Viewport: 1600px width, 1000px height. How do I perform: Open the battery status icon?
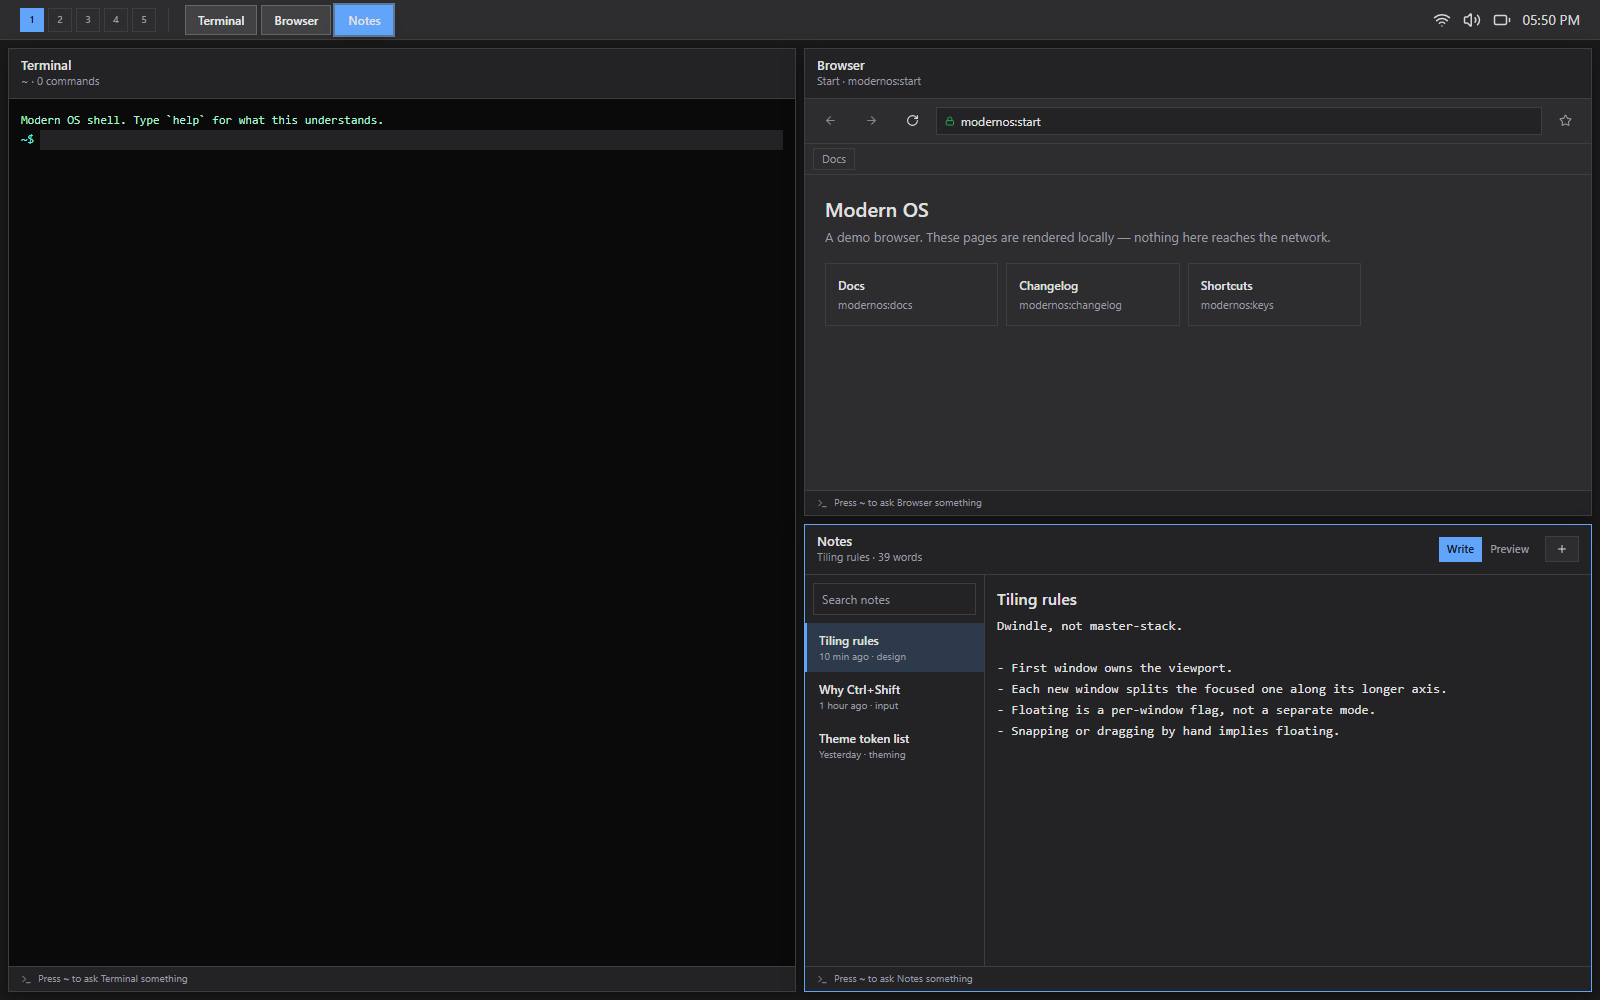[x=1501, y=20]
